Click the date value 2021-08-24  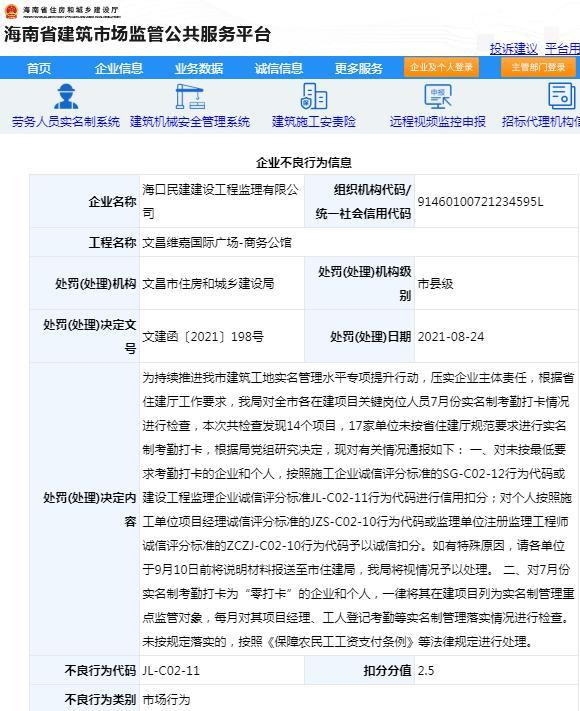[451, 336]
